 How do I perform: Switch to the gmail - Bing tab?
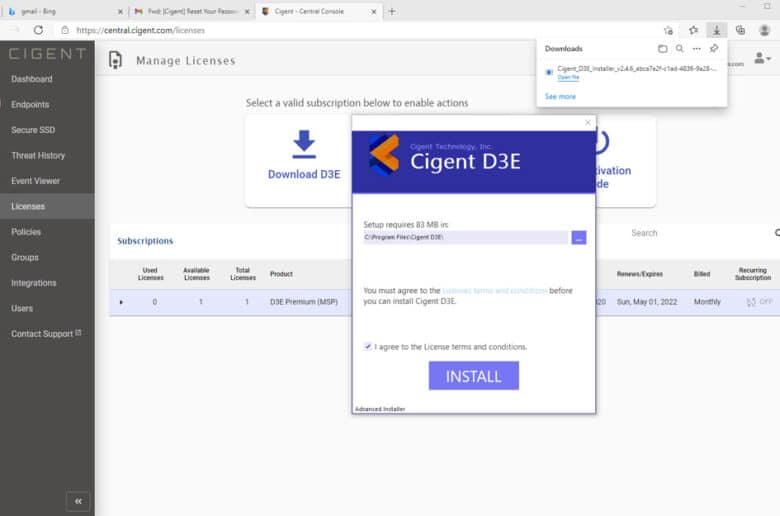(x=65, y=11)
